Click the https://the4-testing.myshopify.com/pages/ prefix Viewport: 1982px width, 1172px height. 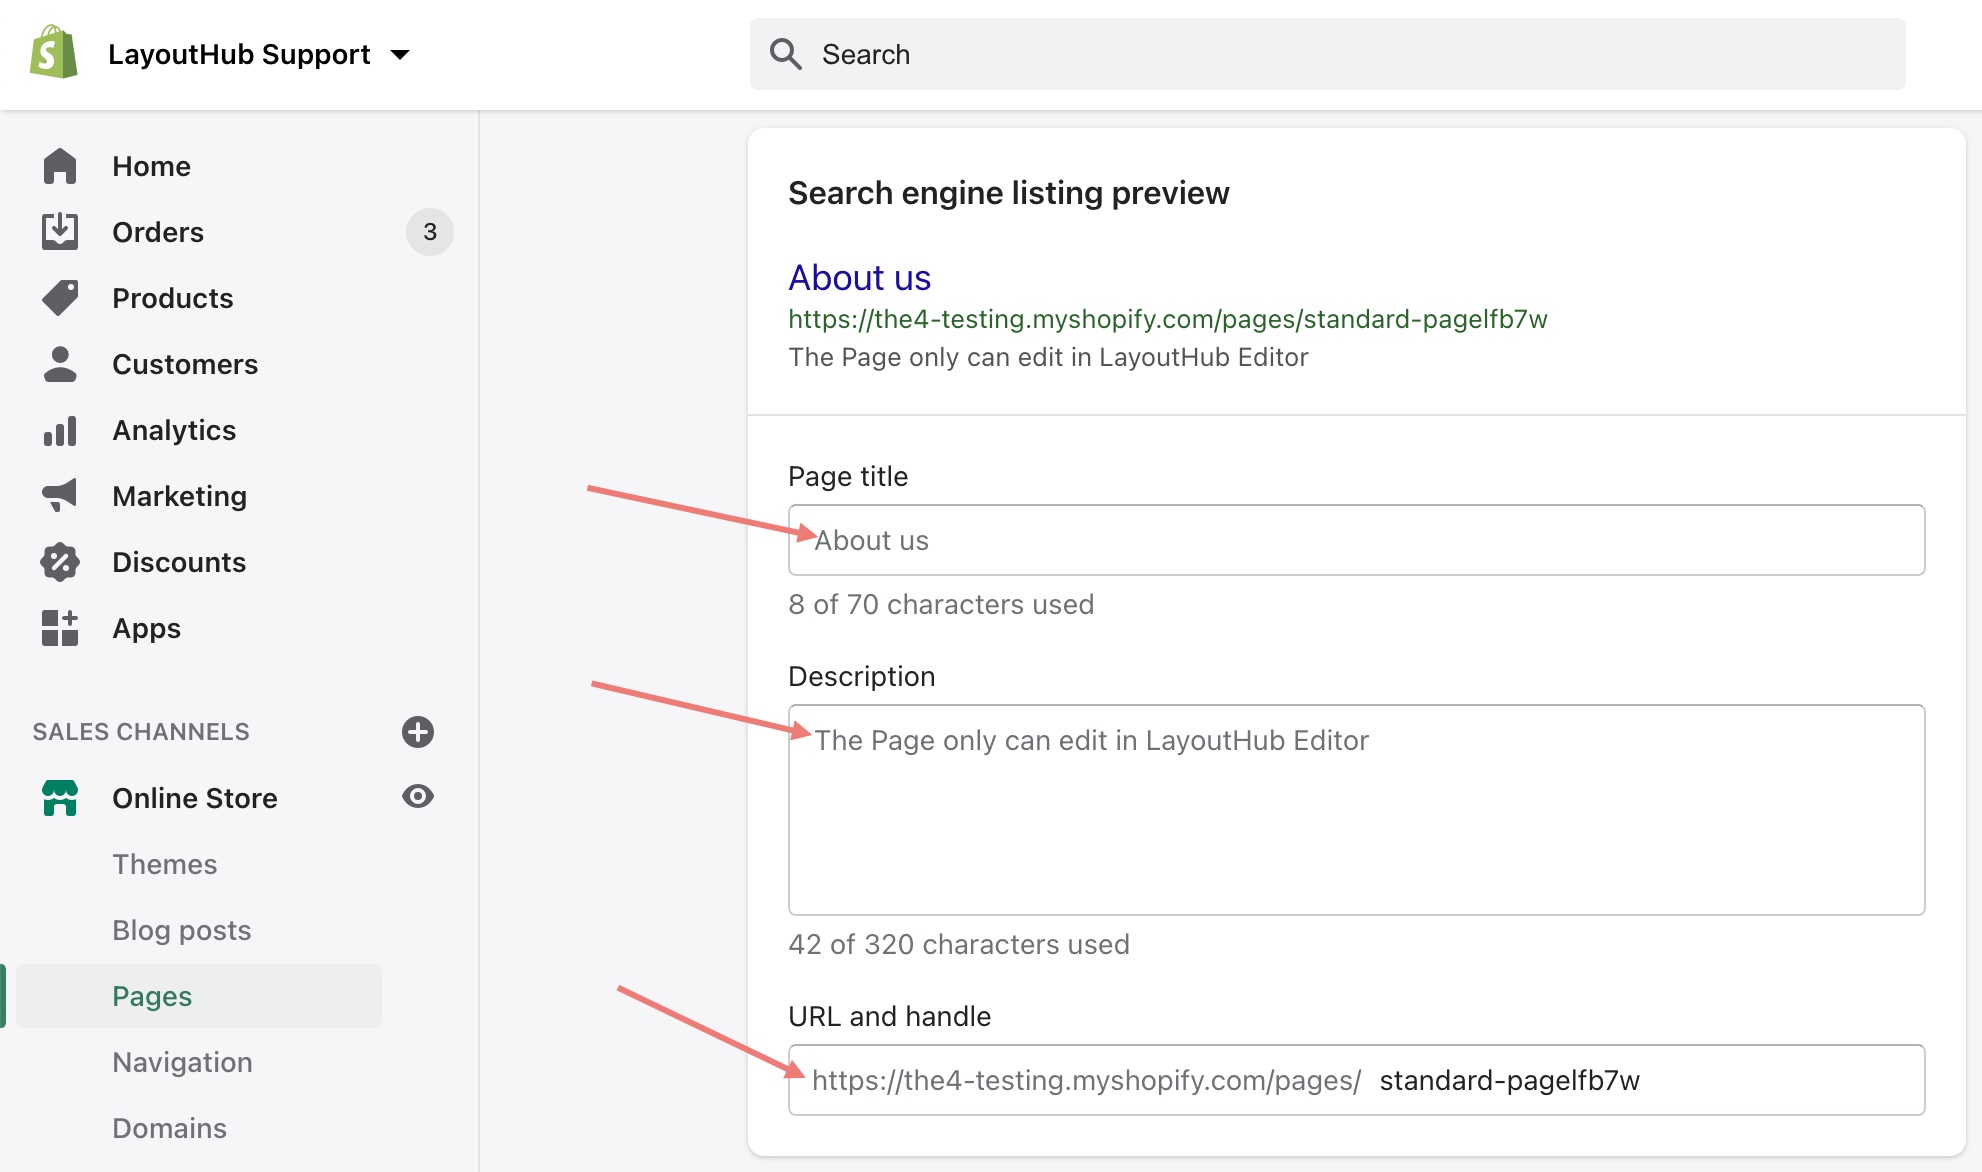pyautogui.click(x=1087, y=1080)
